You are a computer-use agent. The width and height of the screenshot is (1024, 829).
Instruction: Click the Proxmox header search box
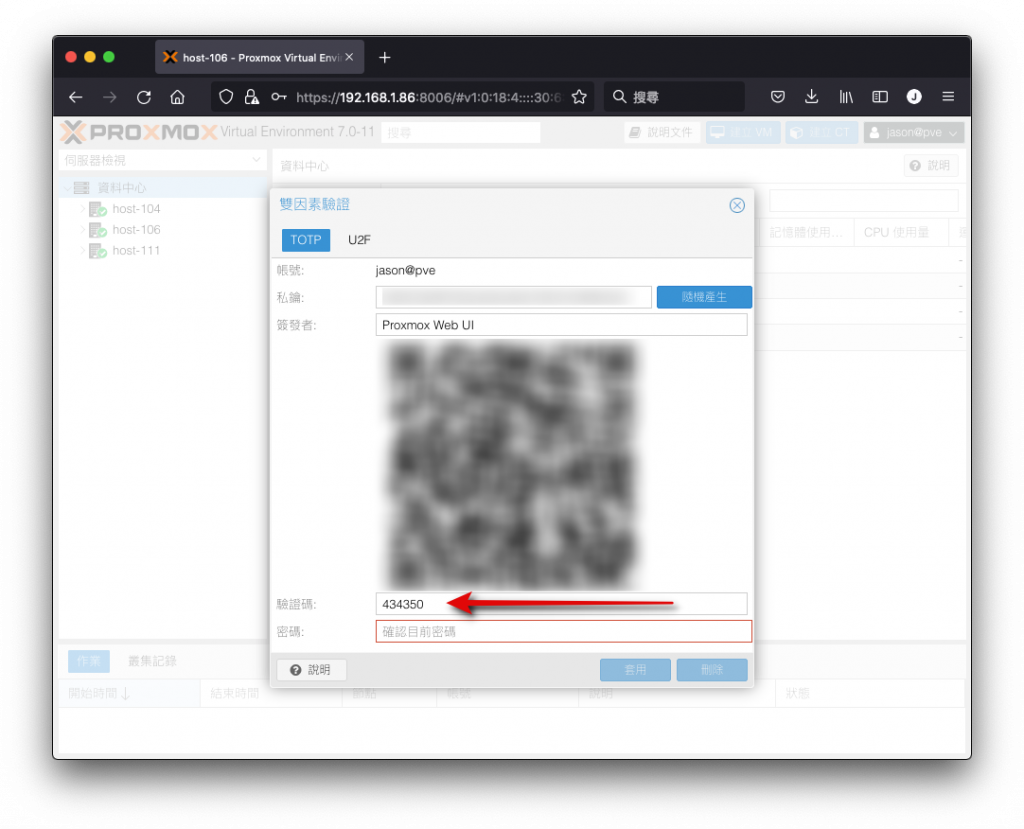[x=460, y=133]
